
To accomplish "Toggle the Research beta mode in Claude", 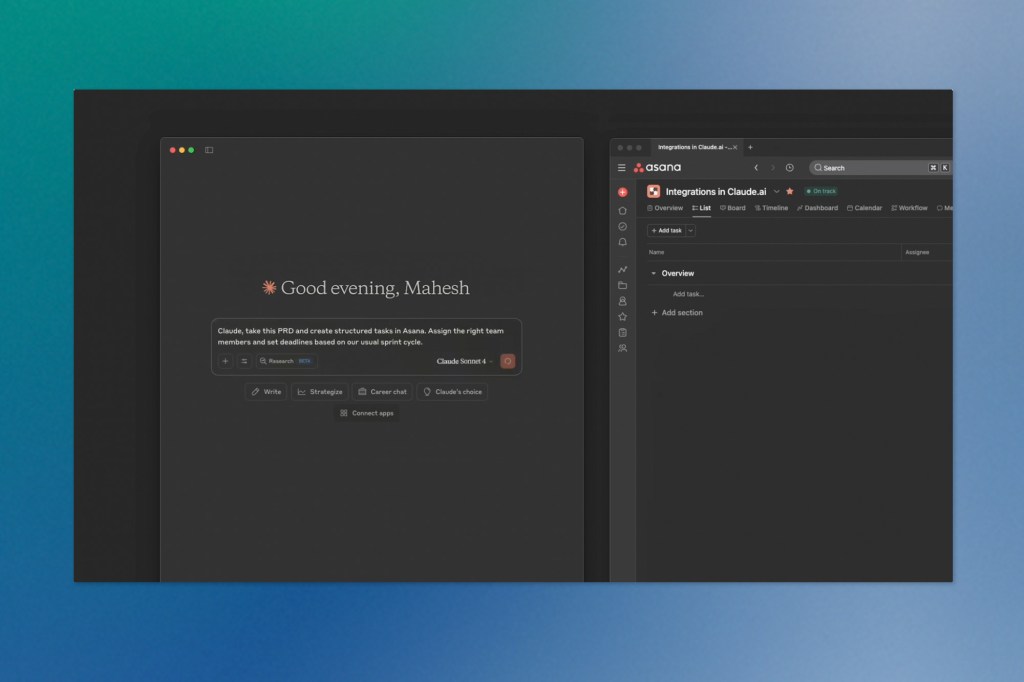I will [x=286, y=361].
